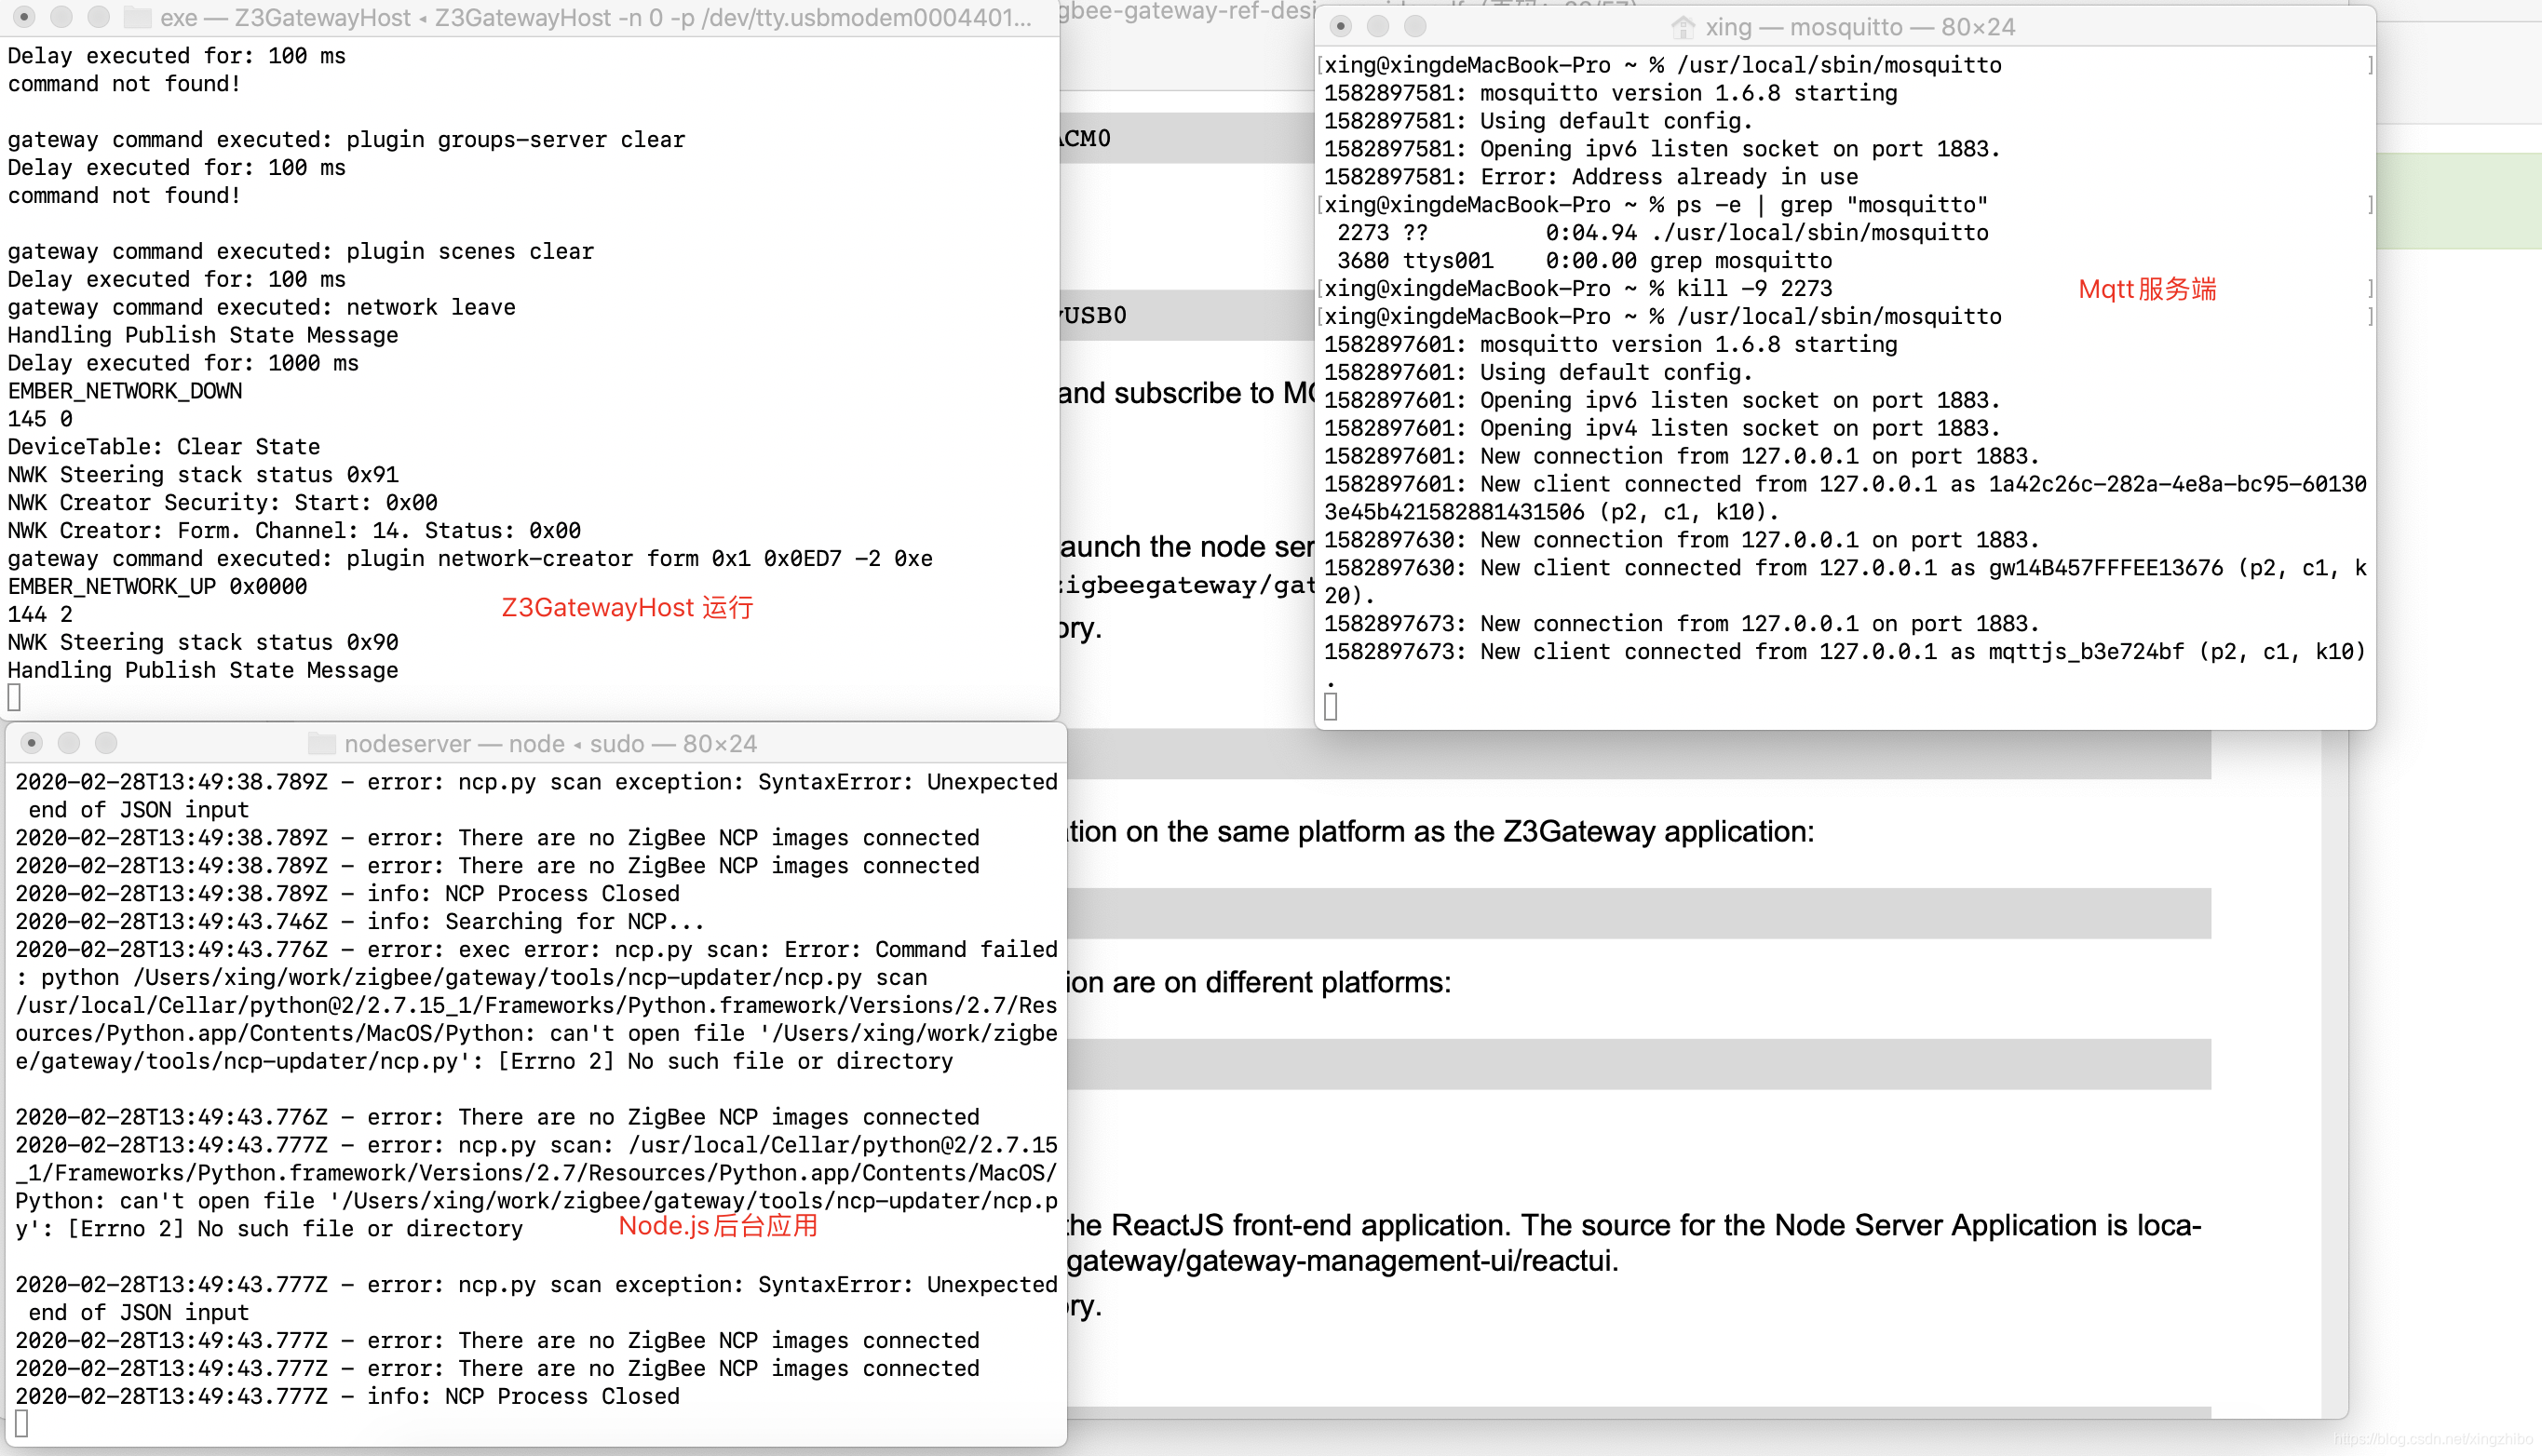Click the 'ps -e | grep "mosquitto"' command

click(x=1656, y=205)
